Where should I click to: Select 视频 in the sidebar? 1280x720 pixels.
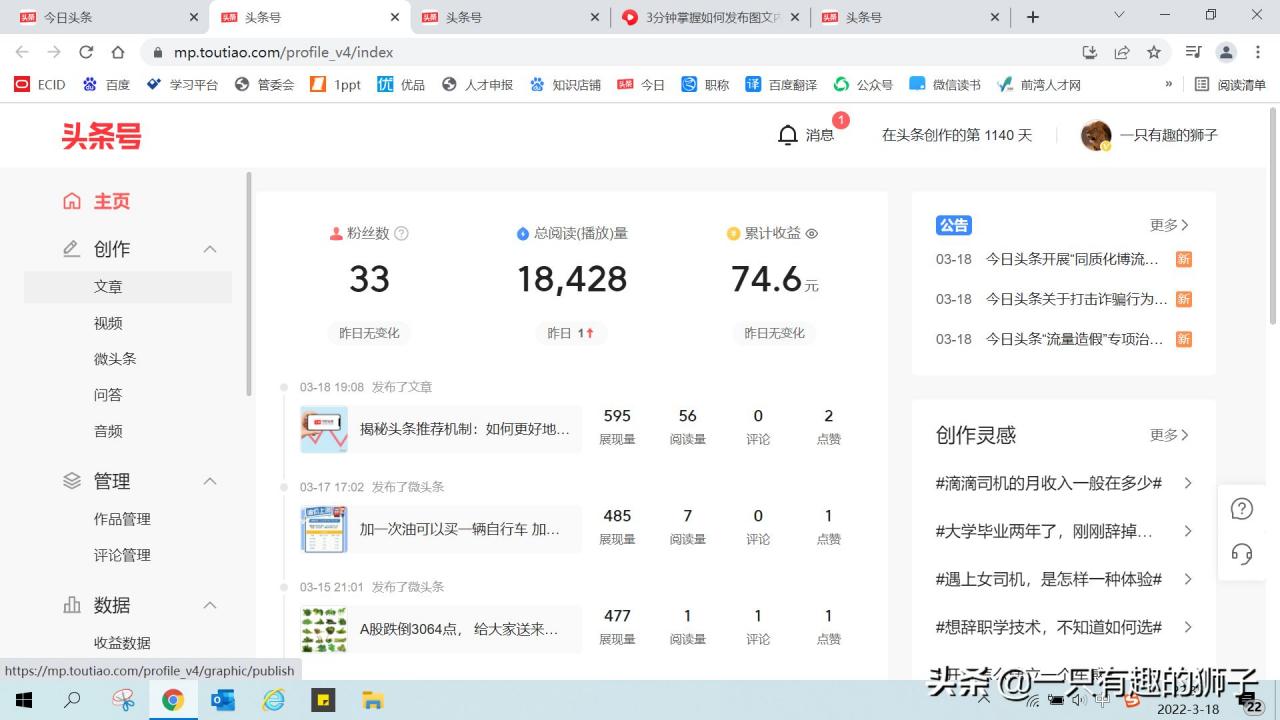[108, 323]
